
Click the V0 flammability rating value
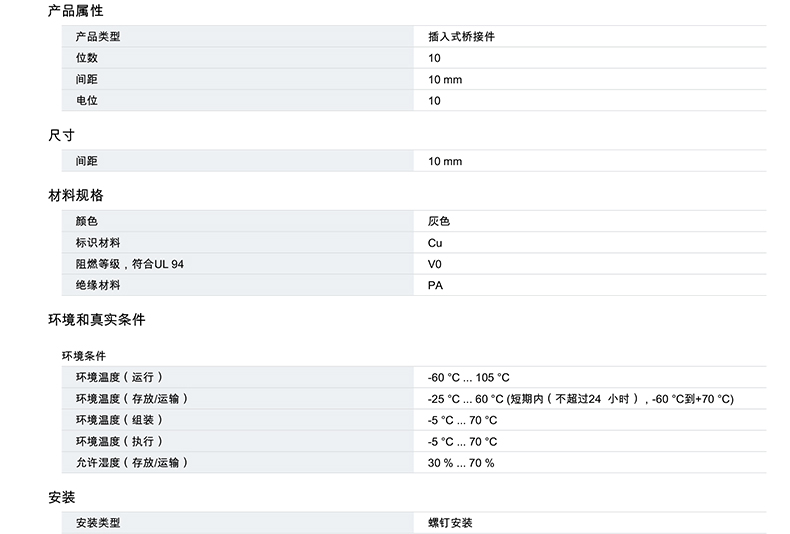435,264
